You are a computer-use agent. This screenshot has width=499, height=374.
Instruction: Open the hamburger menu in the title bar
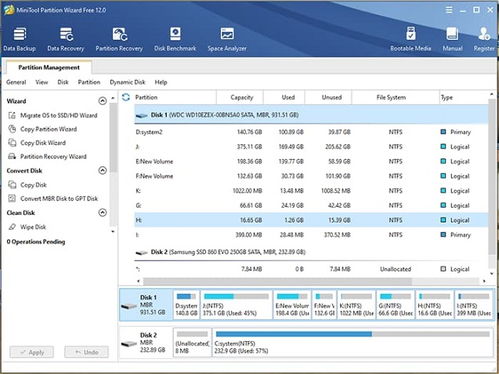[x=449, y=10]
